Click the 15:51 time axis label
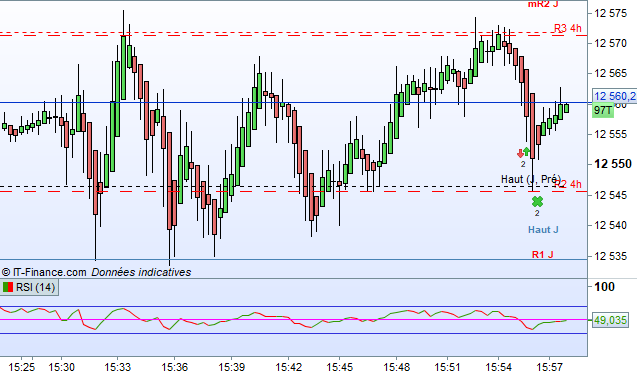The image size is (637, 374). [447, 367]
